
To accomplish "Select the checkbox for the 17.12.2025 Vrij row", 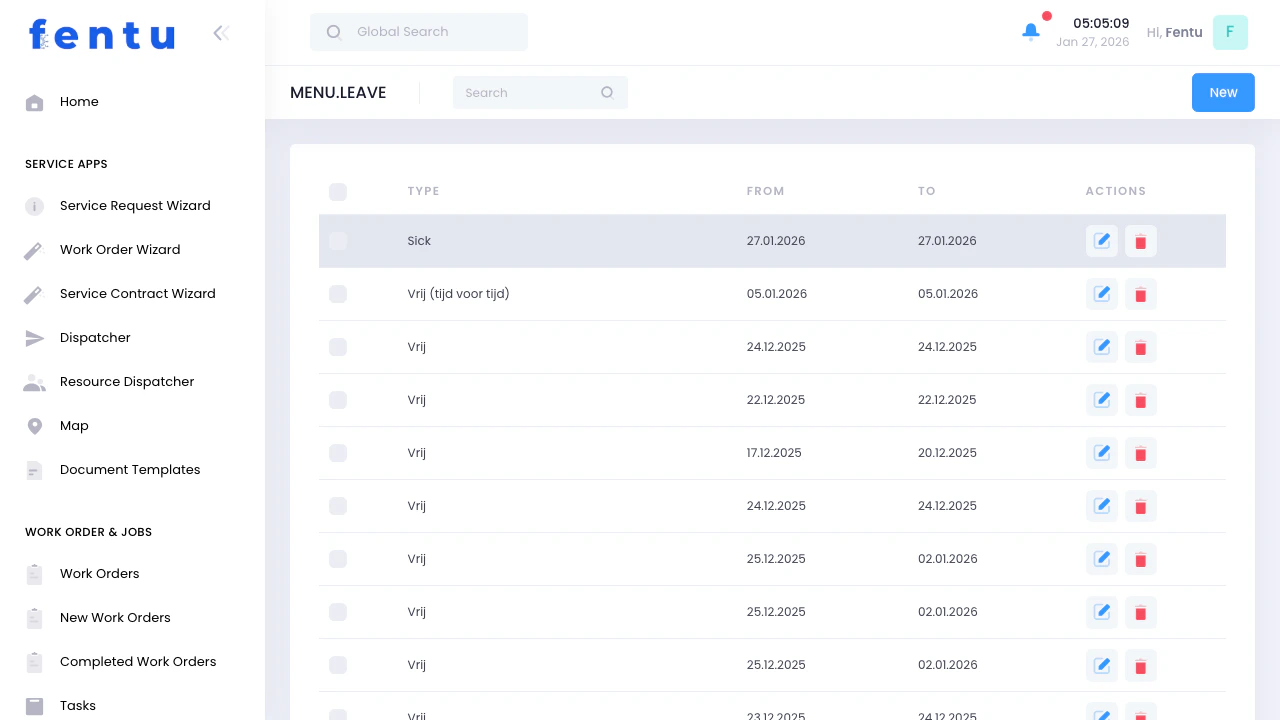I will tap(338, 453).
